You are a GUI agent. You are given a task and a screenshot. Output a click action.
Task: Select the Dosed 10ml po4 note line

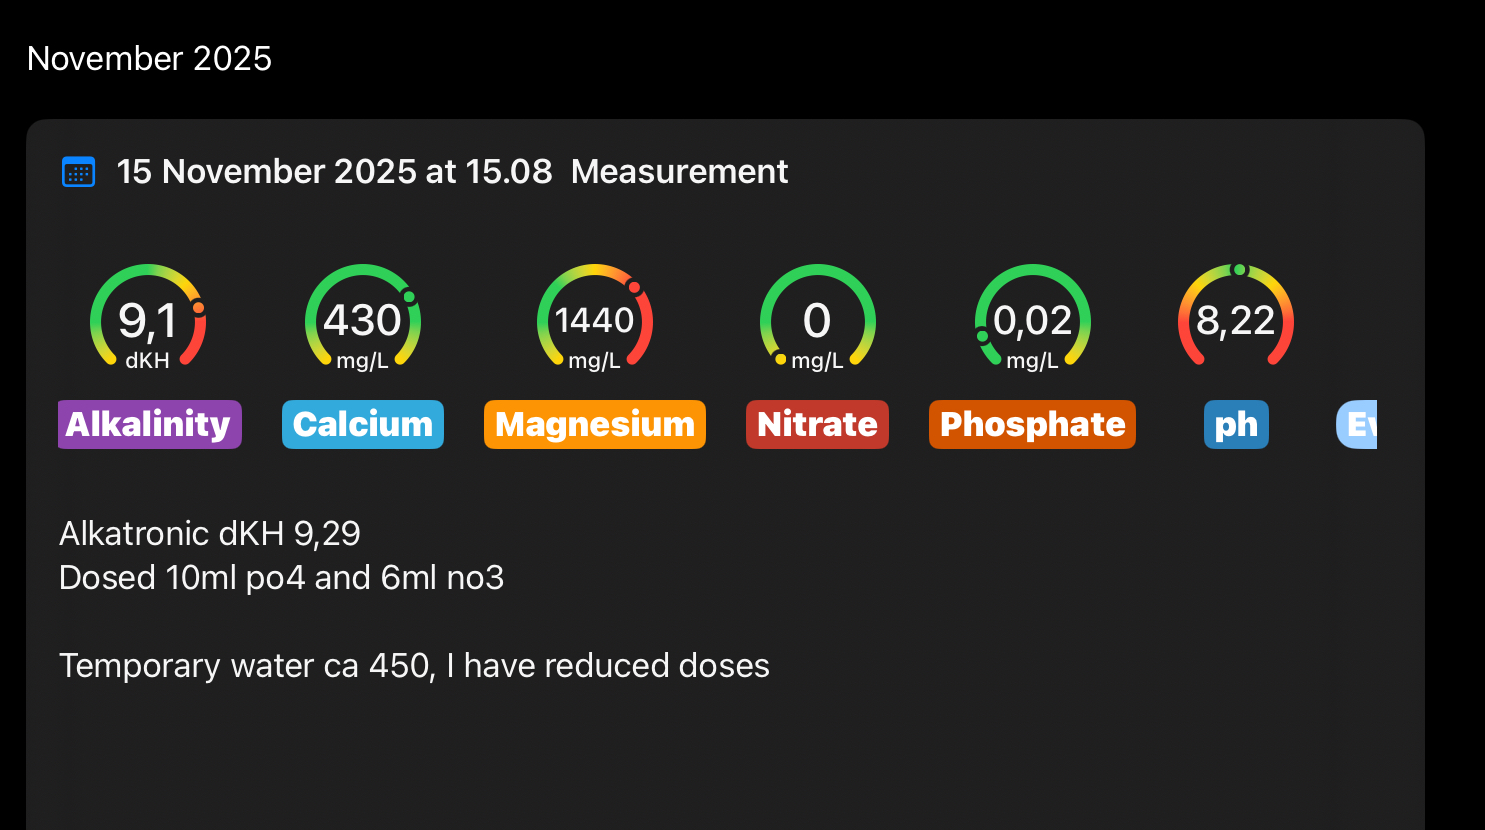[x=281, y=578]
